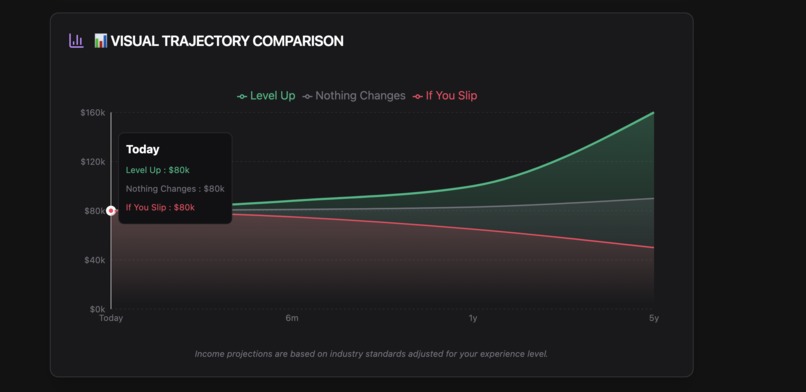
Task: Select the 6m tick on the x-axis
Action: coord(292,318)
